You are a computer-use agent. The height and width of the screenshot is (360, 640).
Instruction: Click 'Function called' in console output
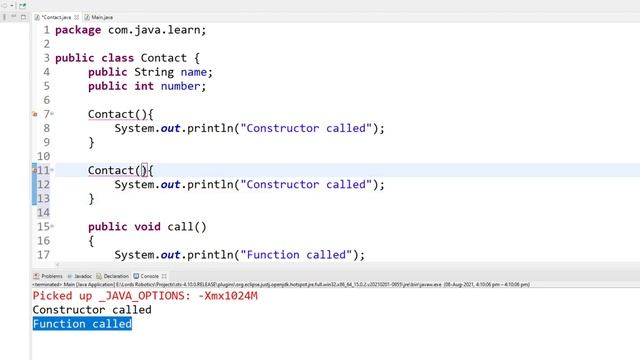coord(82,324)
